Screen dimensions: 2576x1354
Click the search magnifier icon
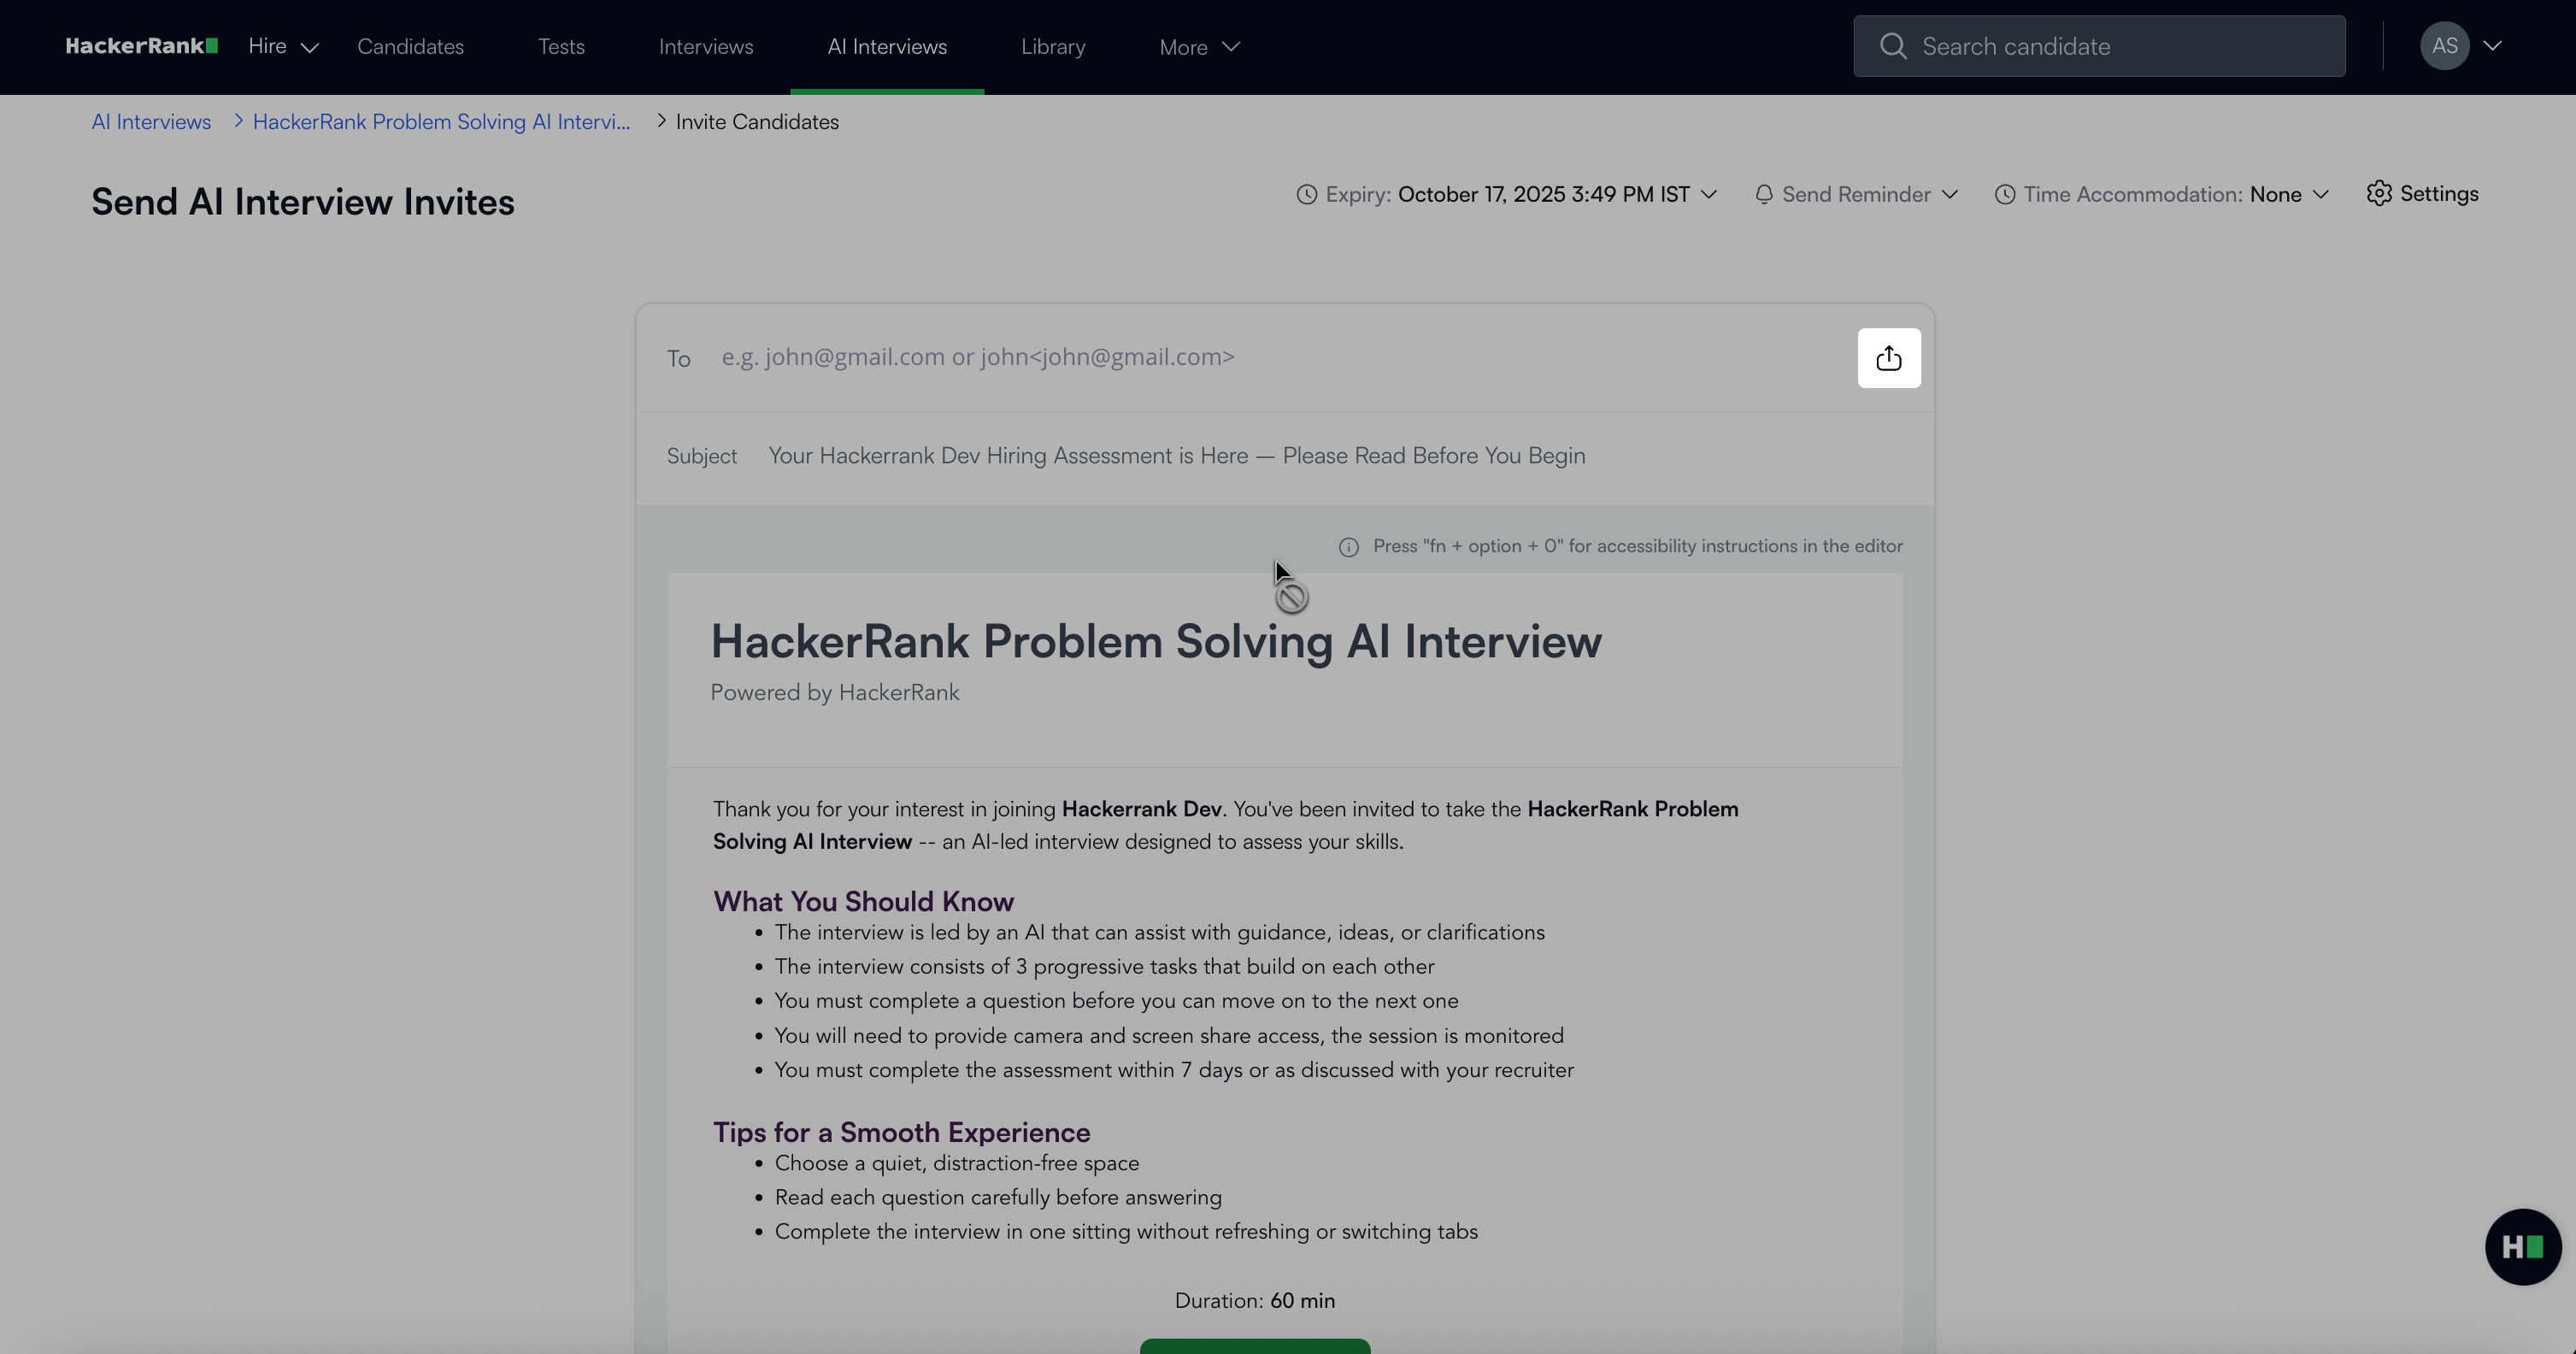click(x=1892, y=46)
